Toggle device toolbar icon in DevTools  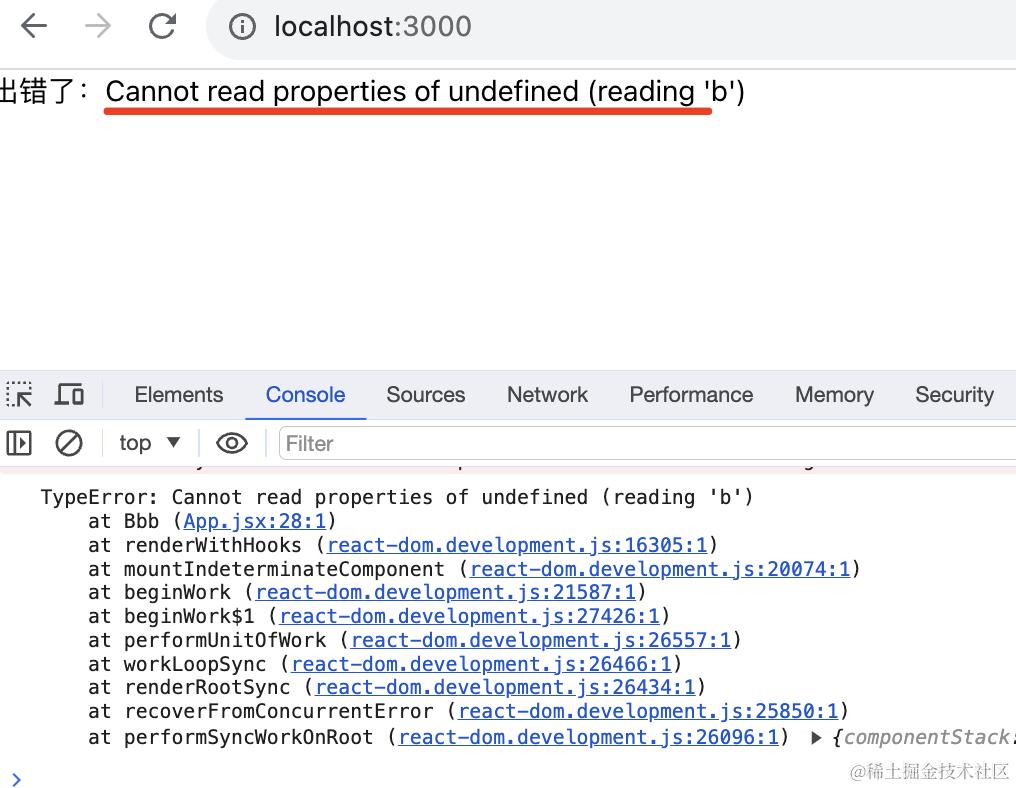coord(69,394)
